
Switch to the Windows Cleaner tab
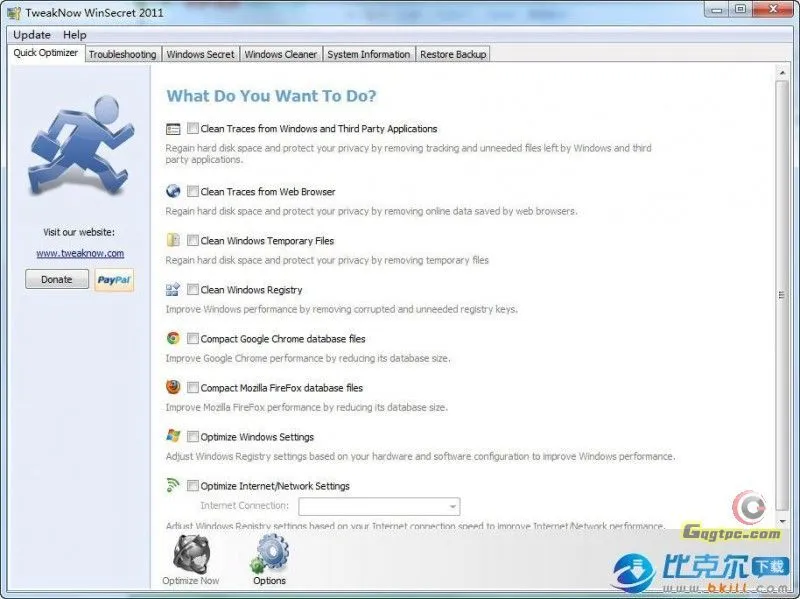click(x=281, y=54)
